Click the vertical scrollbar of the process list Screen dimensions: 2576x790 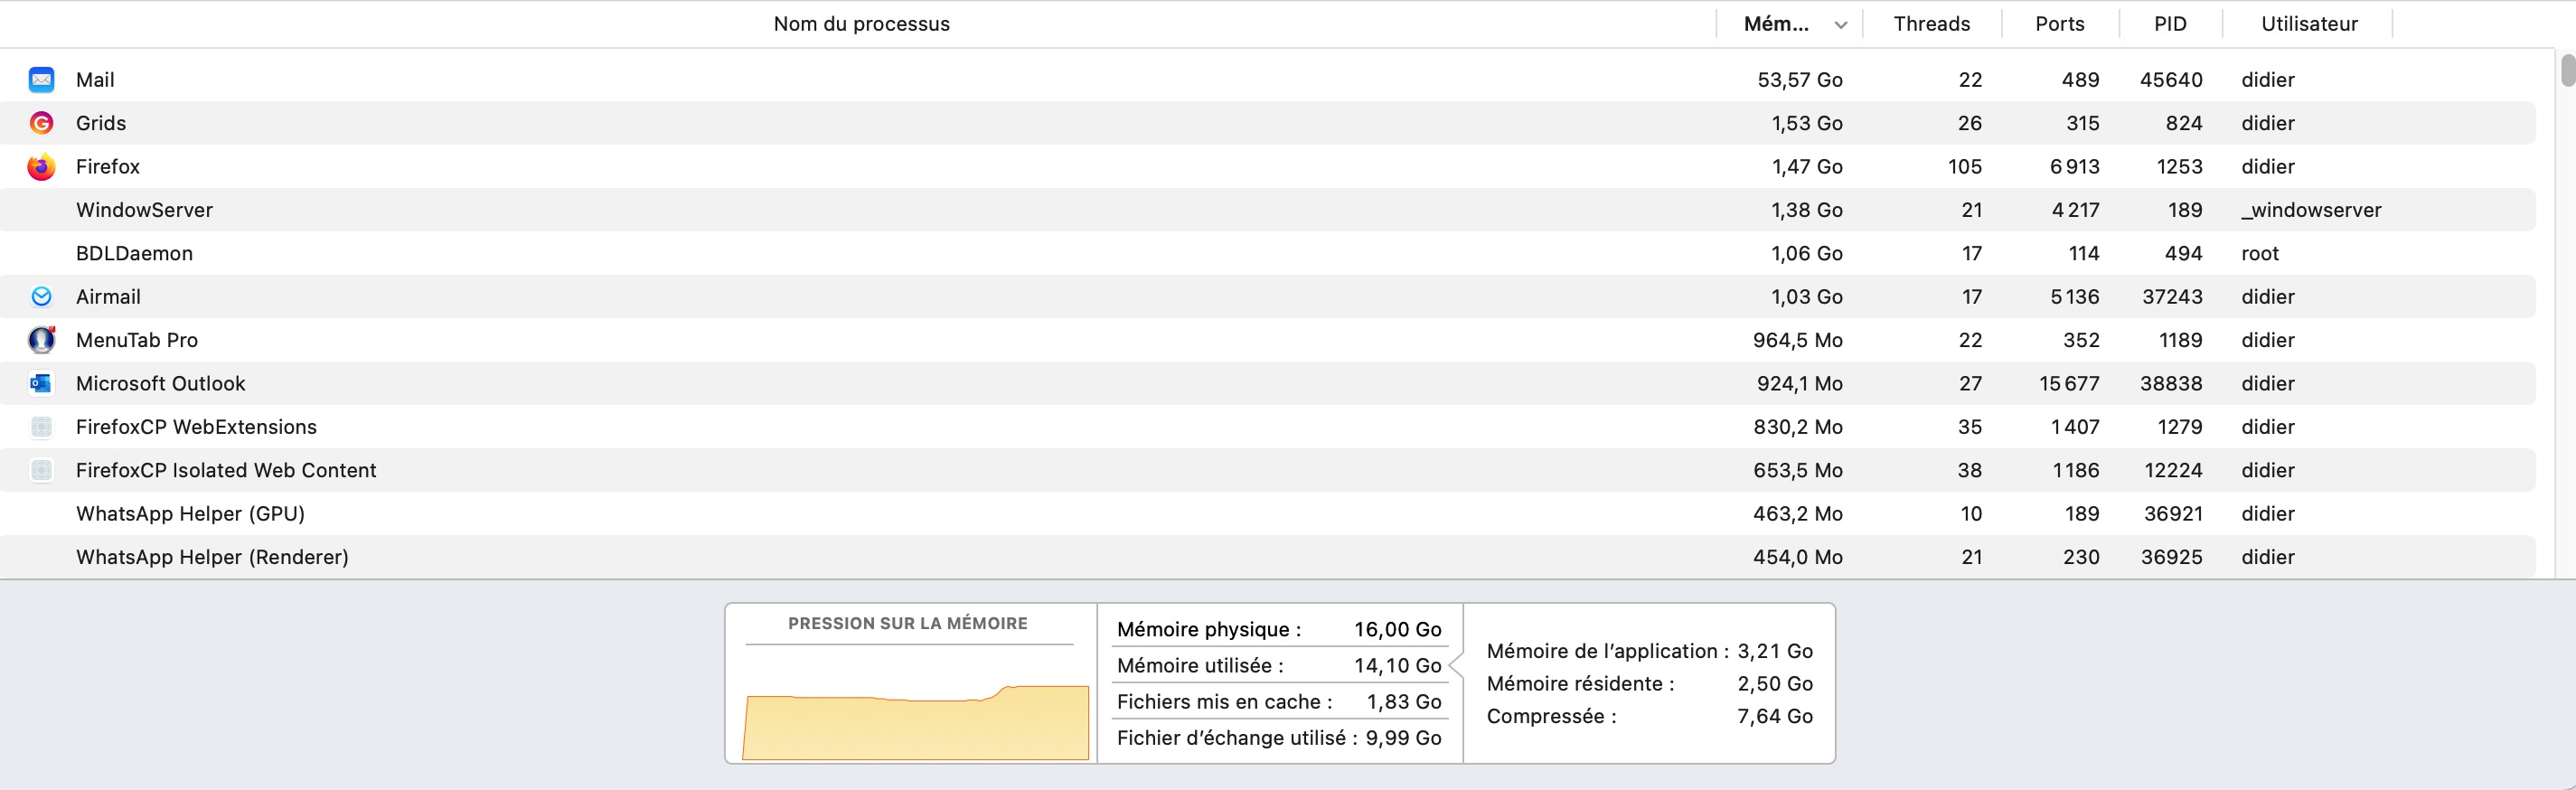pyautogui.click(x=2567, y=71)
